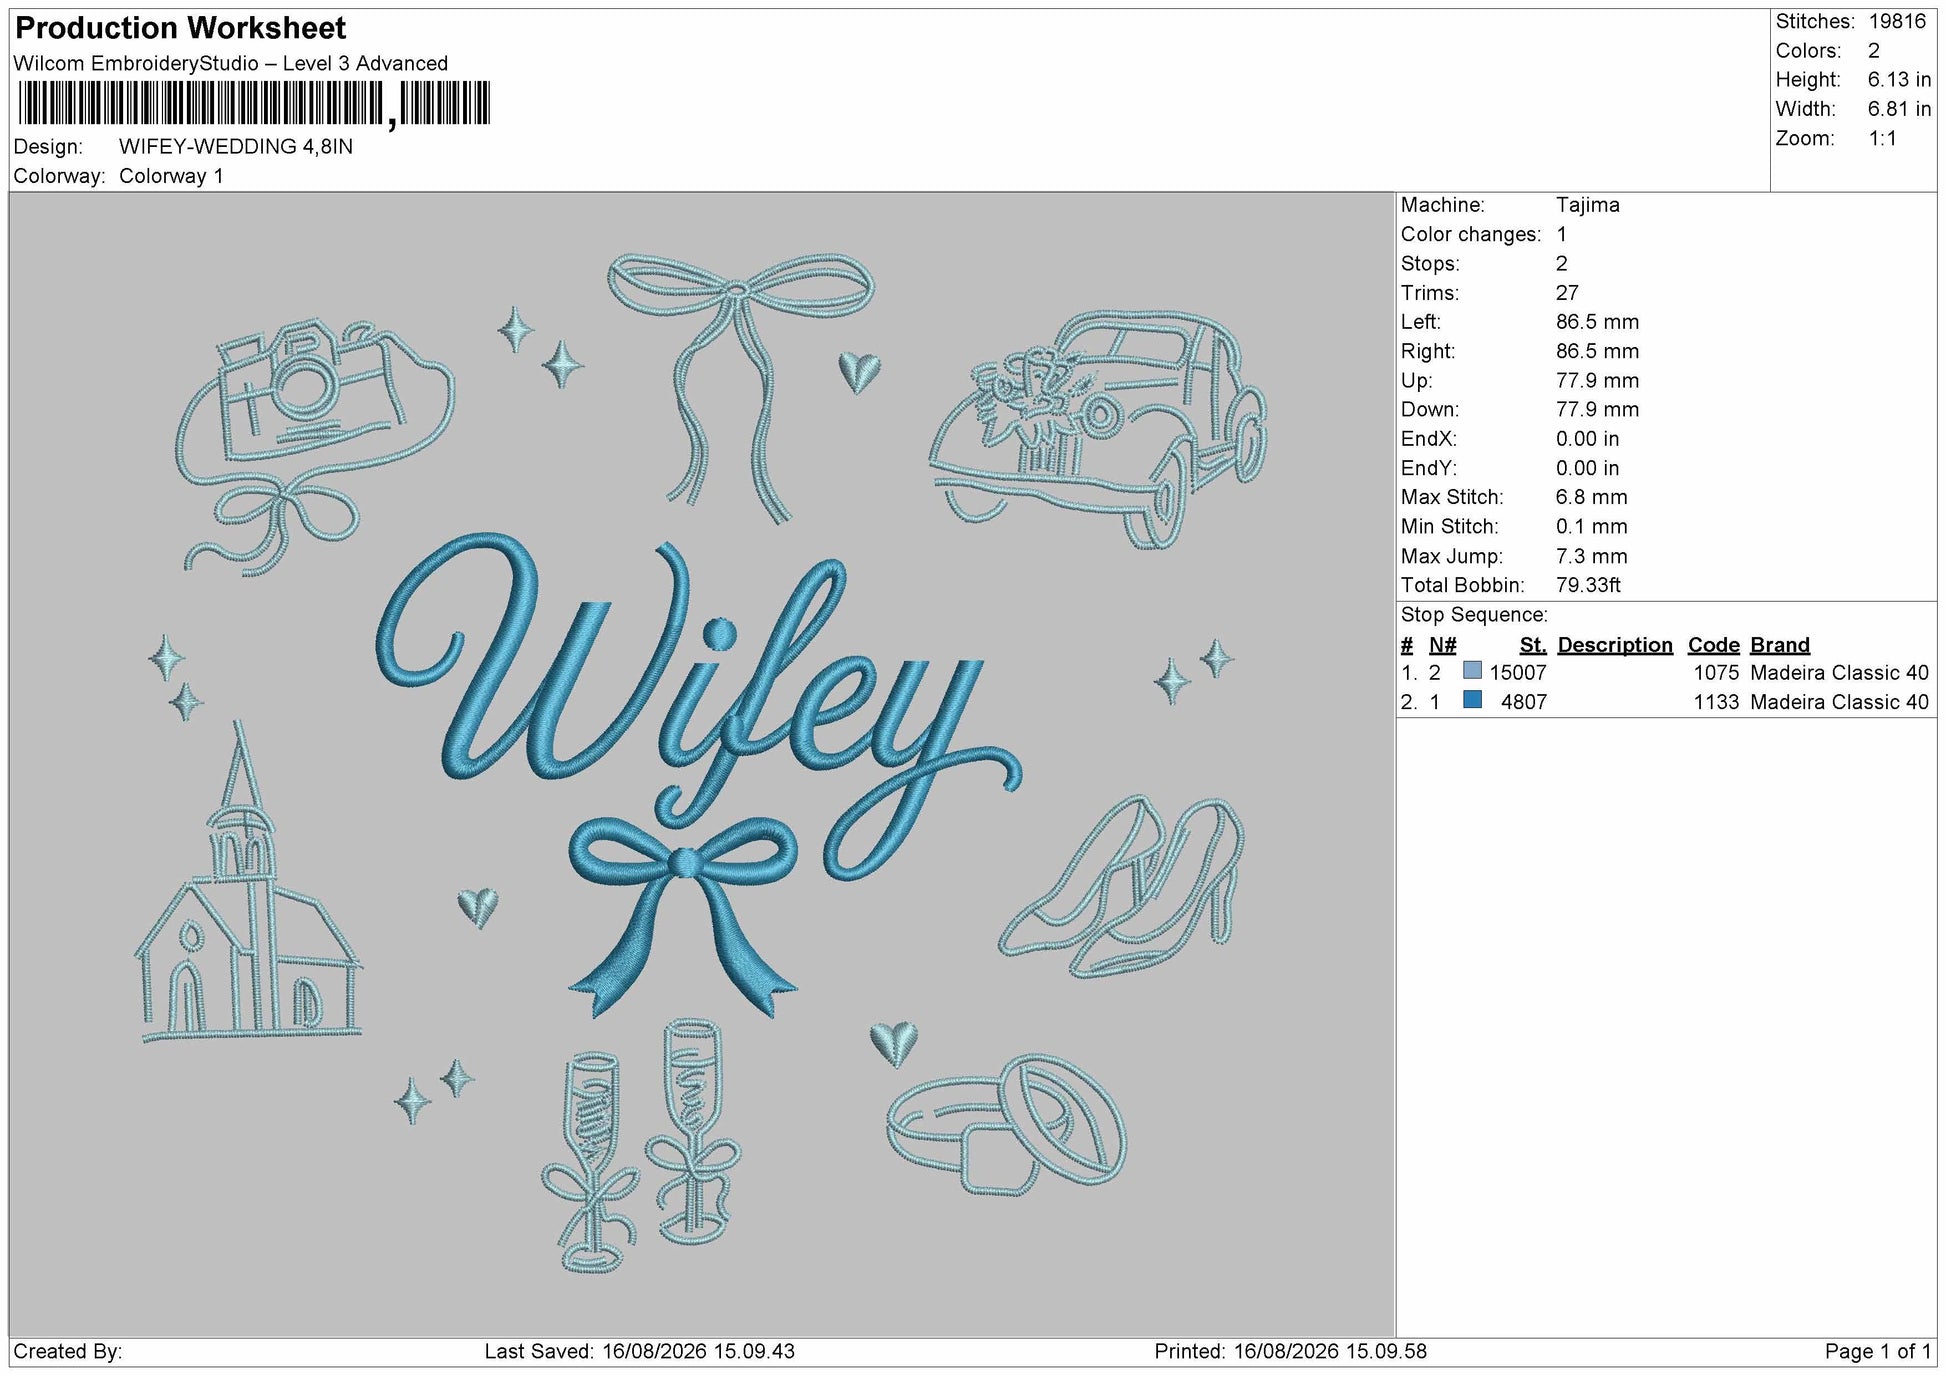Screen dimensions: 1946x1375
Task: Click 'Madeira Classic 40' in row 2
Action: click(1839, 702)
